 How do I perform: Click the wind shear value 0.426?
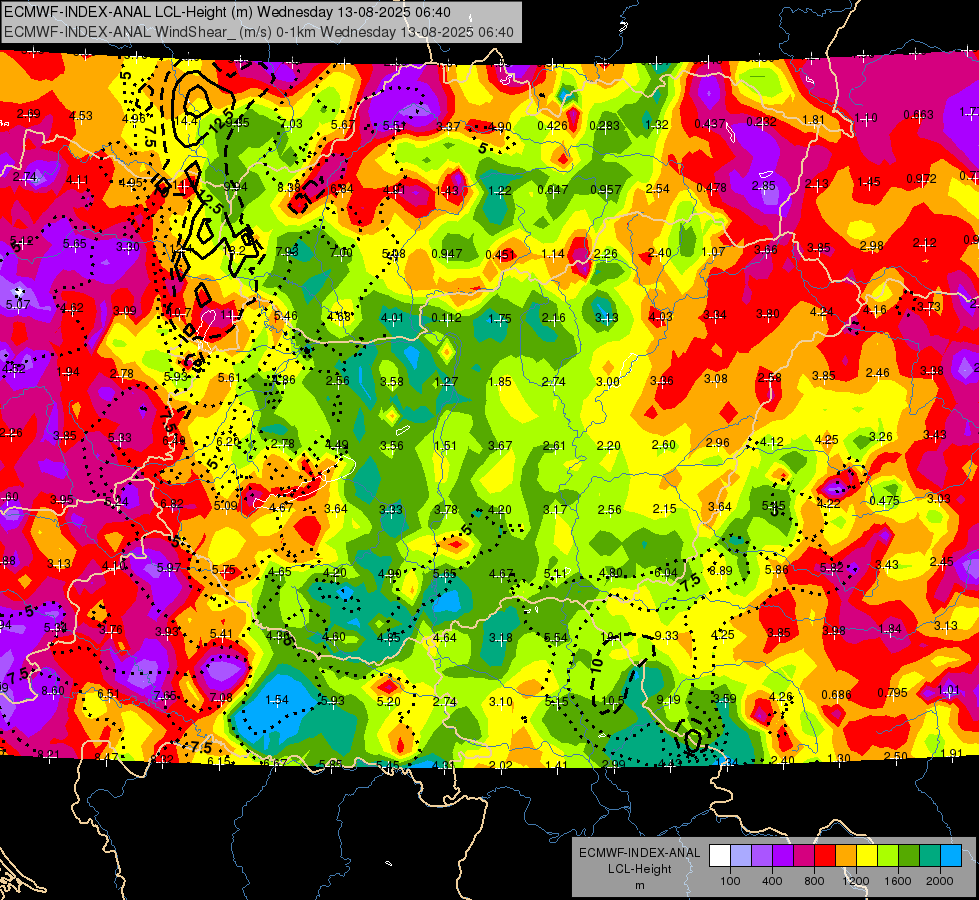tap(553, 126)
